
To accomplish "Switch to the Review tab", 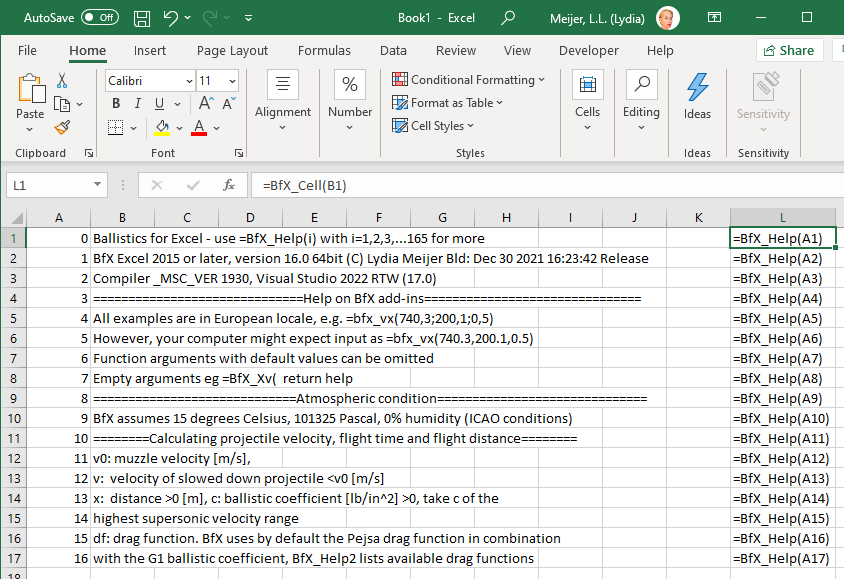I will (x=456, y=51).
